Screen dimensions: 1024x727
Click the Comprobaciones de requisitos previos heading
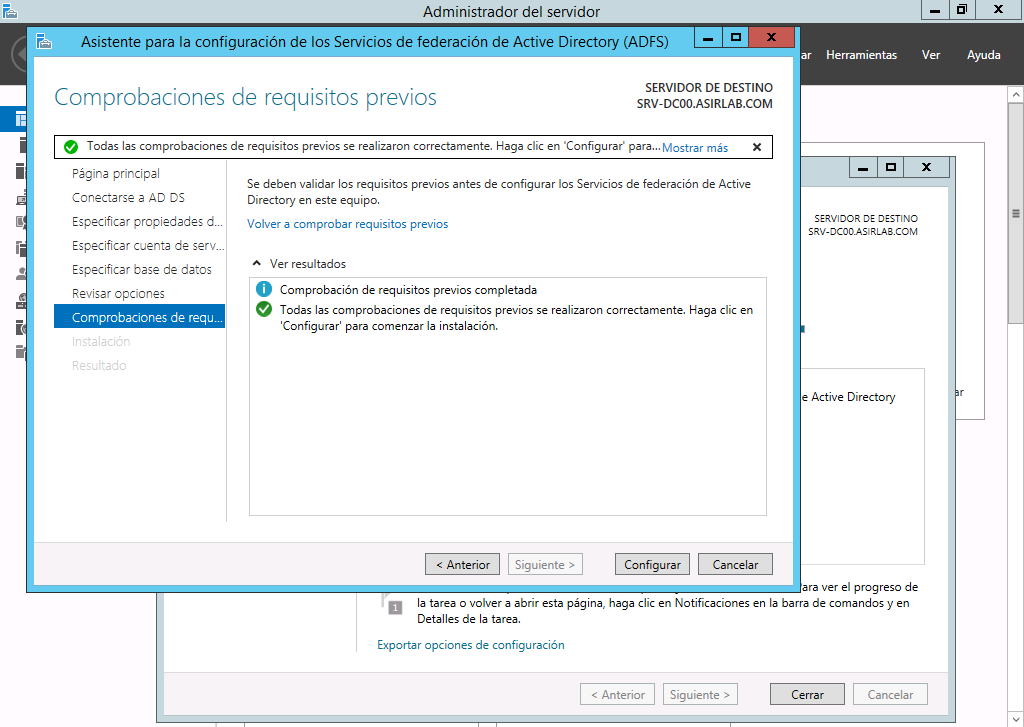point(246,97)
